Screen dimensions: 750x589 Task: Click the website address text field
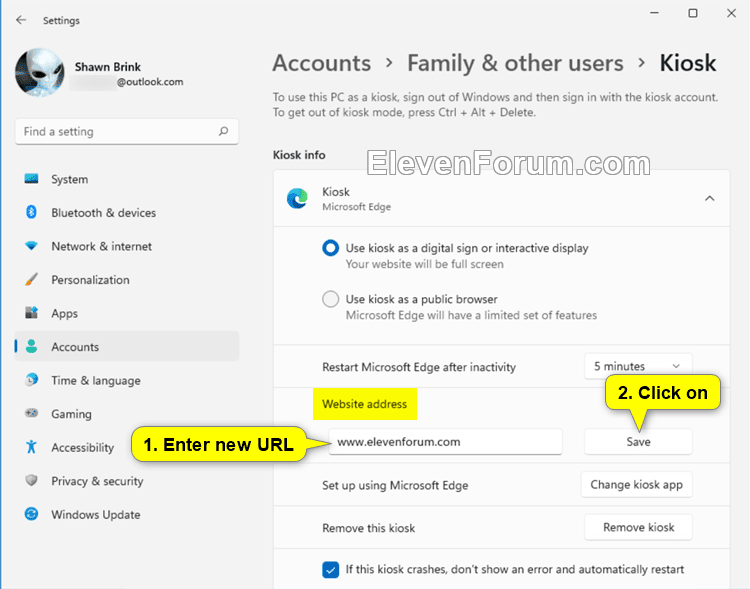coord(445,442)
